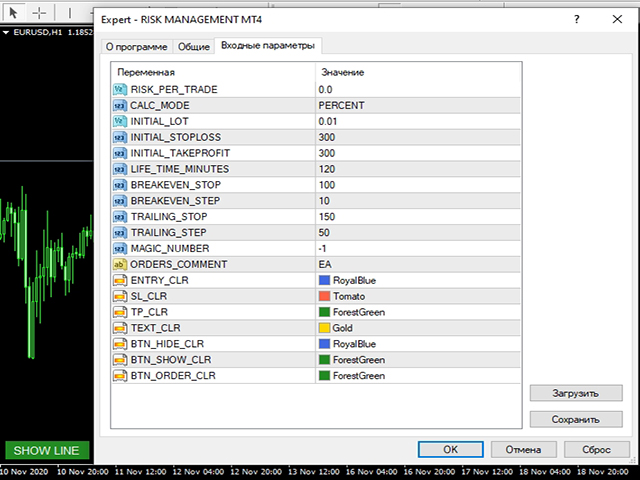
Task: Edit the RISK_PER_TRADE value 0.0
Action: point(418,89)
